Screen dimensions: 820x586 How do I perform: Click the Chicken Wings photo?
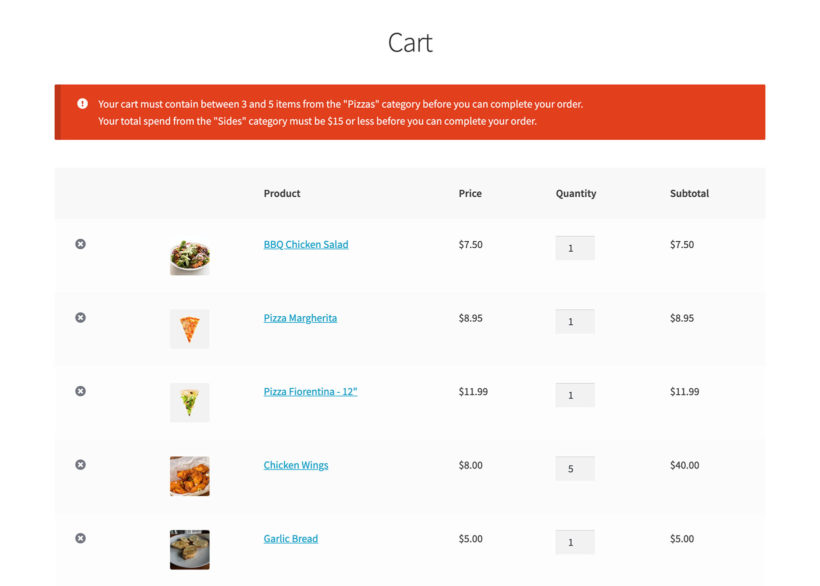click(189, 476)
